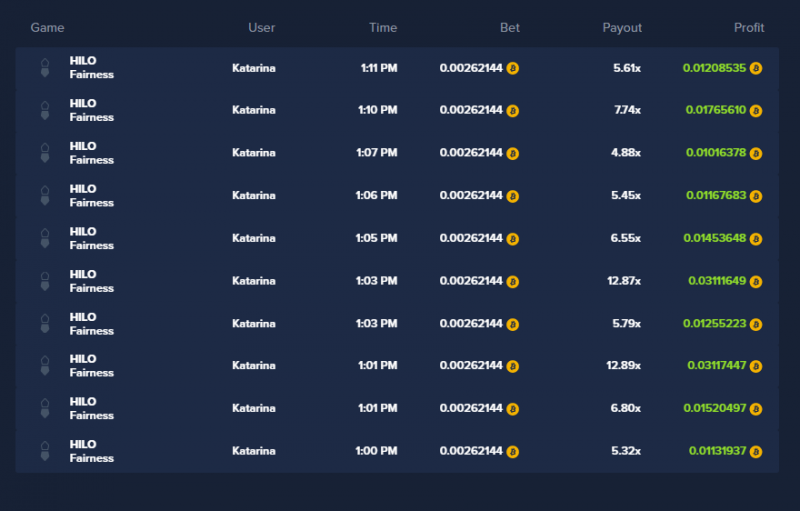This screenshot has height=511, width=800.
Task: Click the HILO game icon in the 12.89x payout row
Action: click(45, 366)
